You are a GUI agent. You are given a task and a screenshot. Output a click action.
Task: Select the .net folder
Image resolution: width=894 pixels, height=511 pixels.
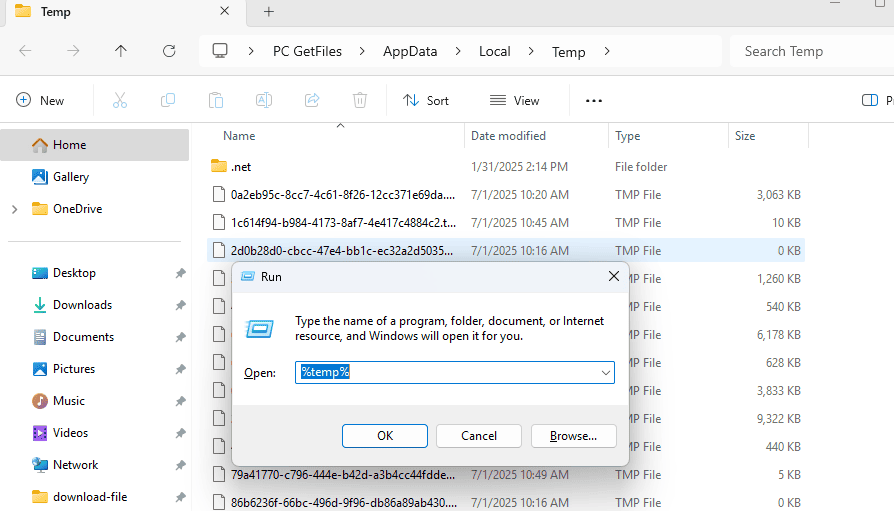[x=506, y=167]
